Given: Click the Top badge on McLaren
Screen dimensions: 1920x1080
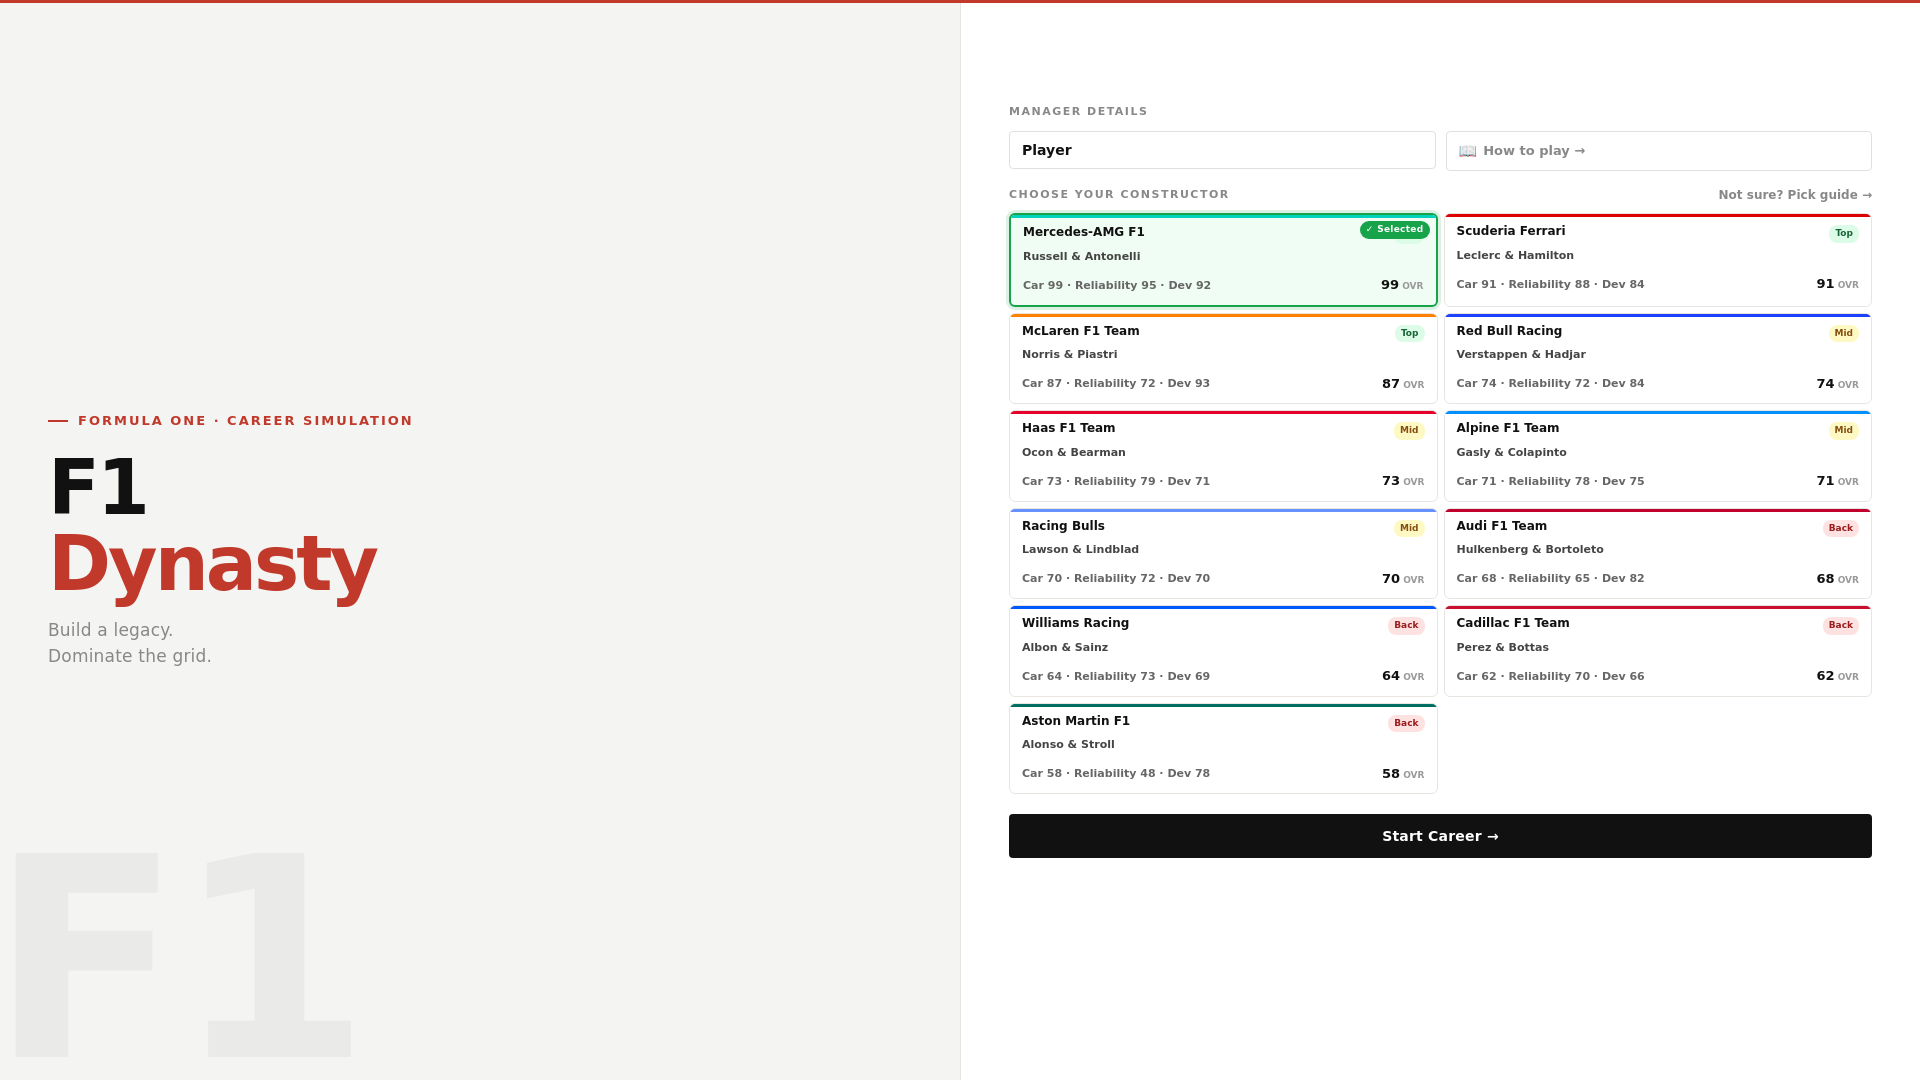Looking at the screenshot, I should pyautogui.click(x=1409, y=333).
